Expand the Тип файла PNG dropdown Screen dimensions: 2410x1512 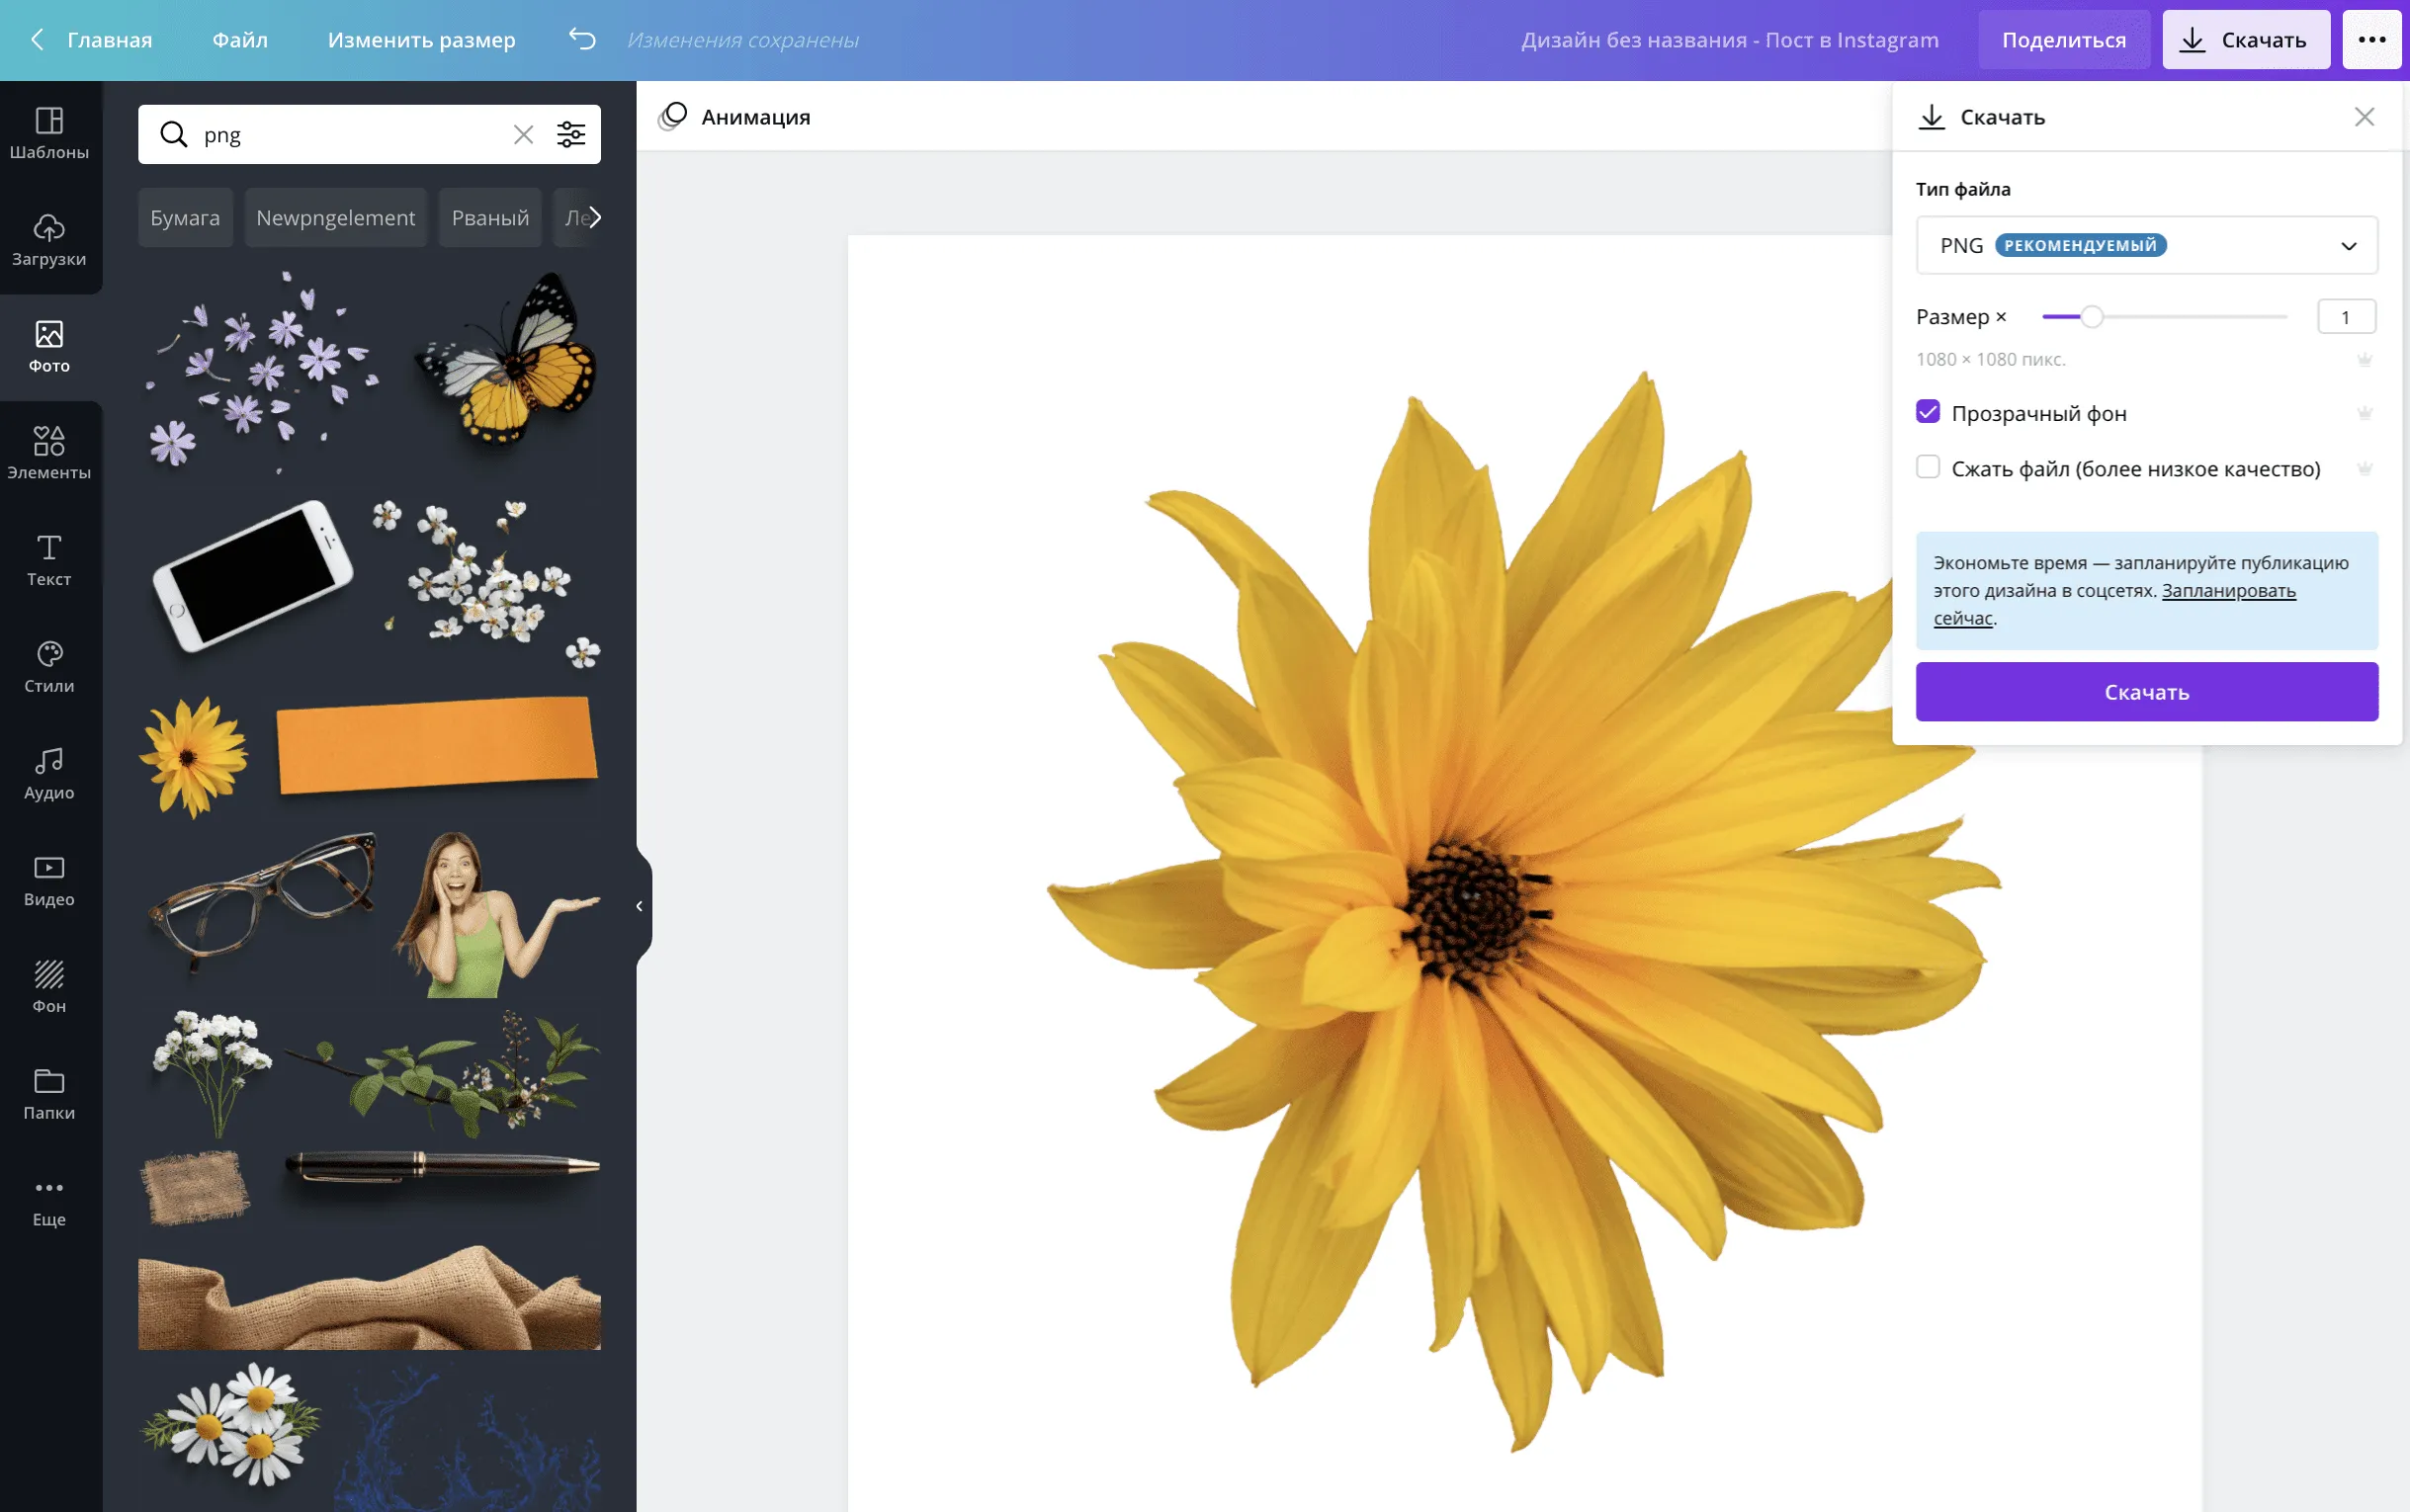[2146, 245]
